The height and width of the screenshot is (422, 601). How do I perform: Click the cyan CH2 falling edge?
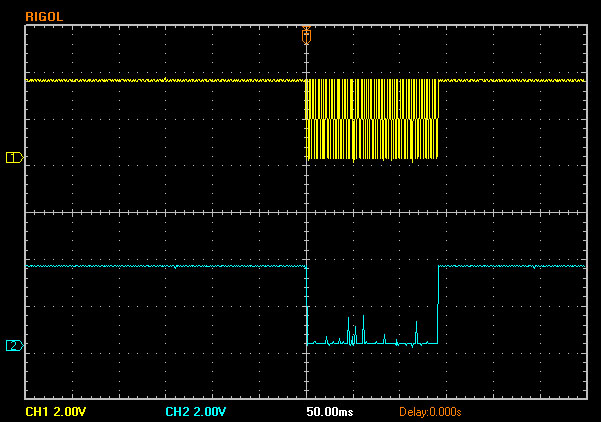306,305
